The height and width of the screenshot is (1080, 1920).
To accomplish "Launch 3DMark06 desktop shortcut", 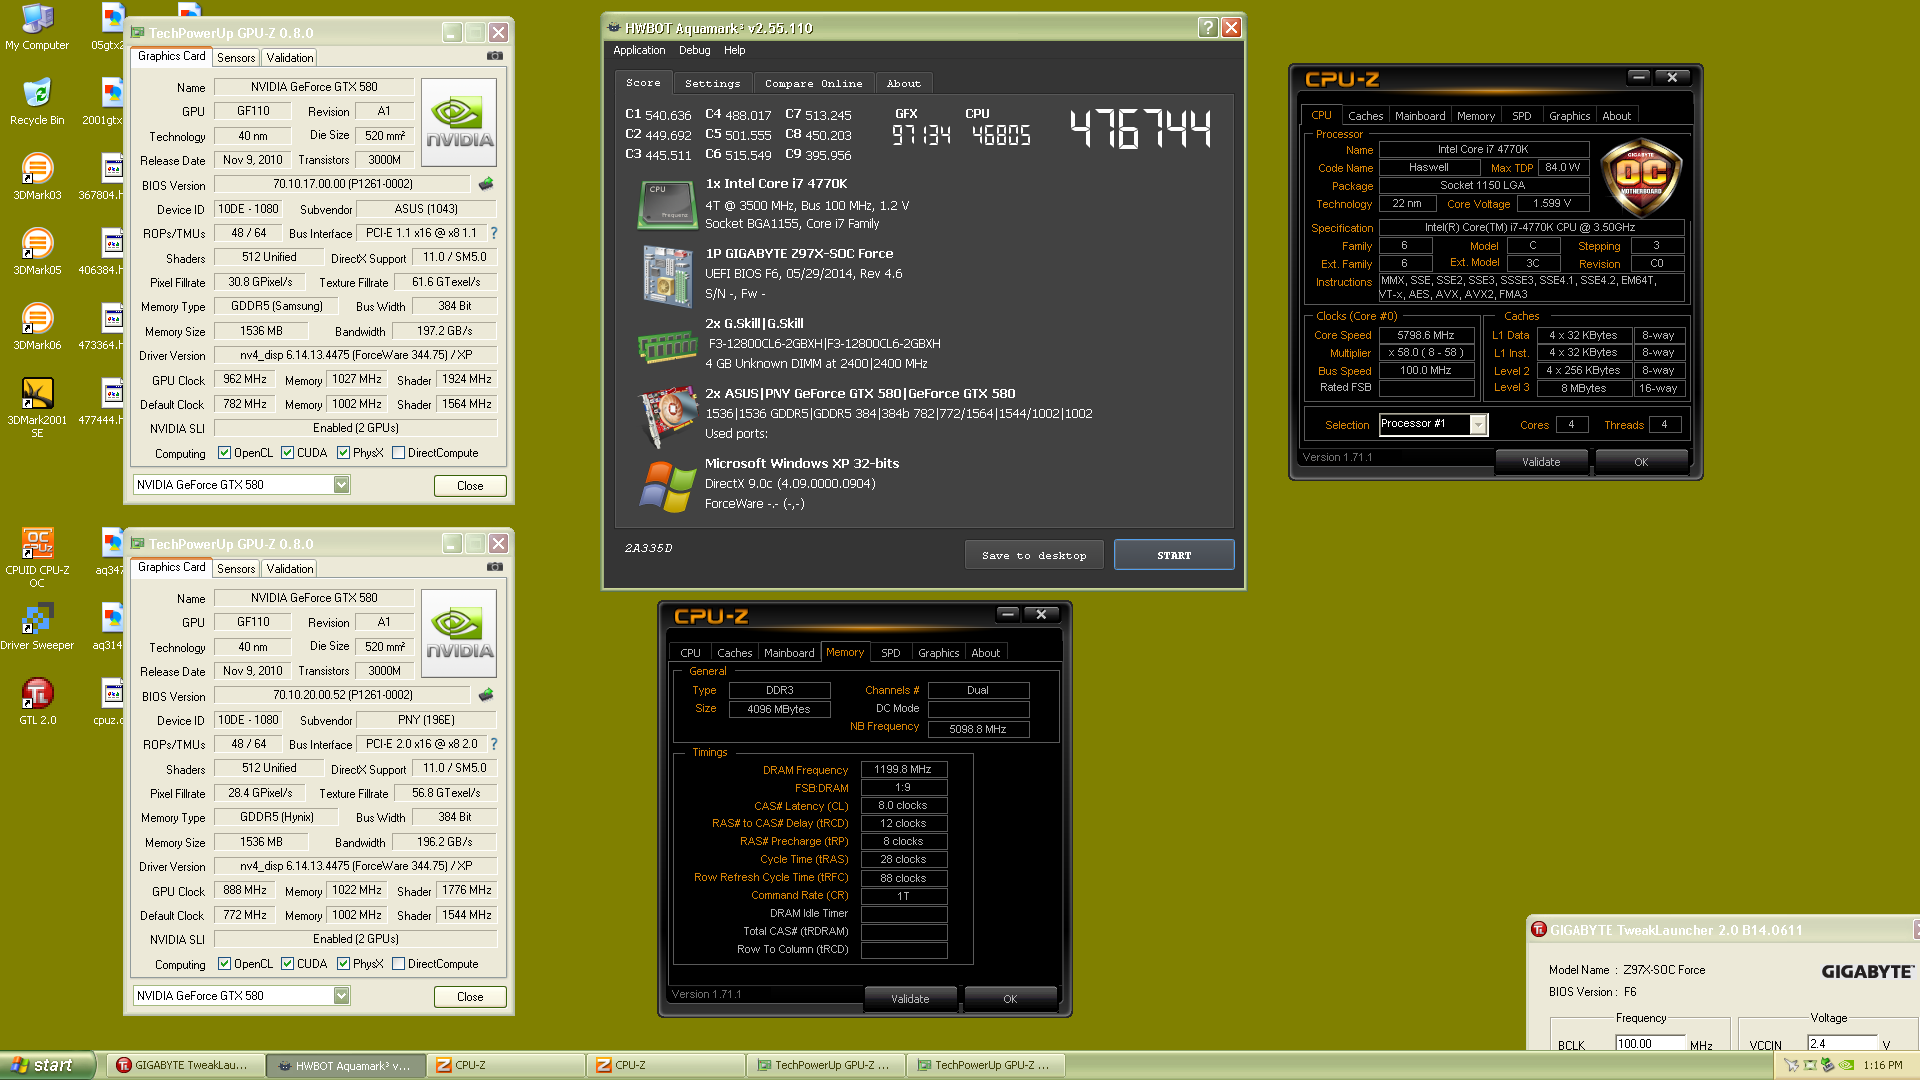I will [37, 327].
